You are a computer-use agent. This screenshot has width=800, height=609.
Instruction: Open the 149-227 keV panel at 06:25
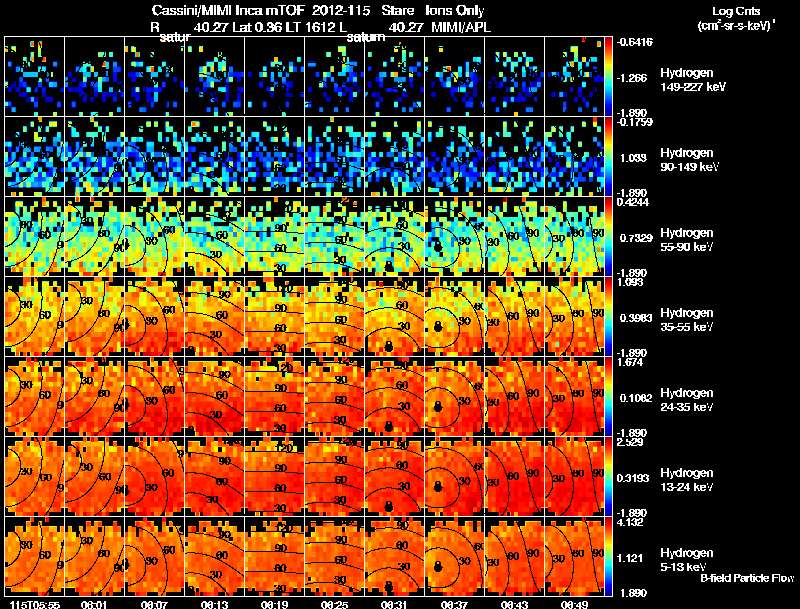(334, 77)
